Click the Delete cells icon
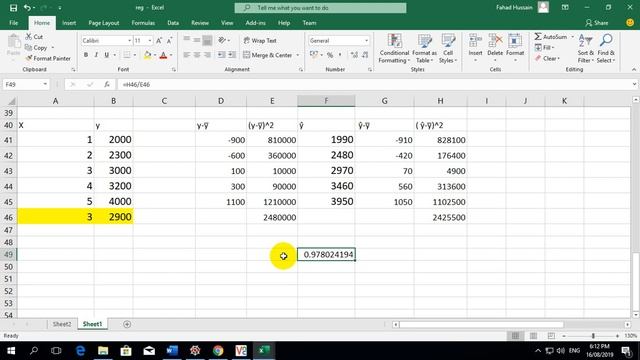The width and height of the screenshot is (640, 360). pos(495,41)
